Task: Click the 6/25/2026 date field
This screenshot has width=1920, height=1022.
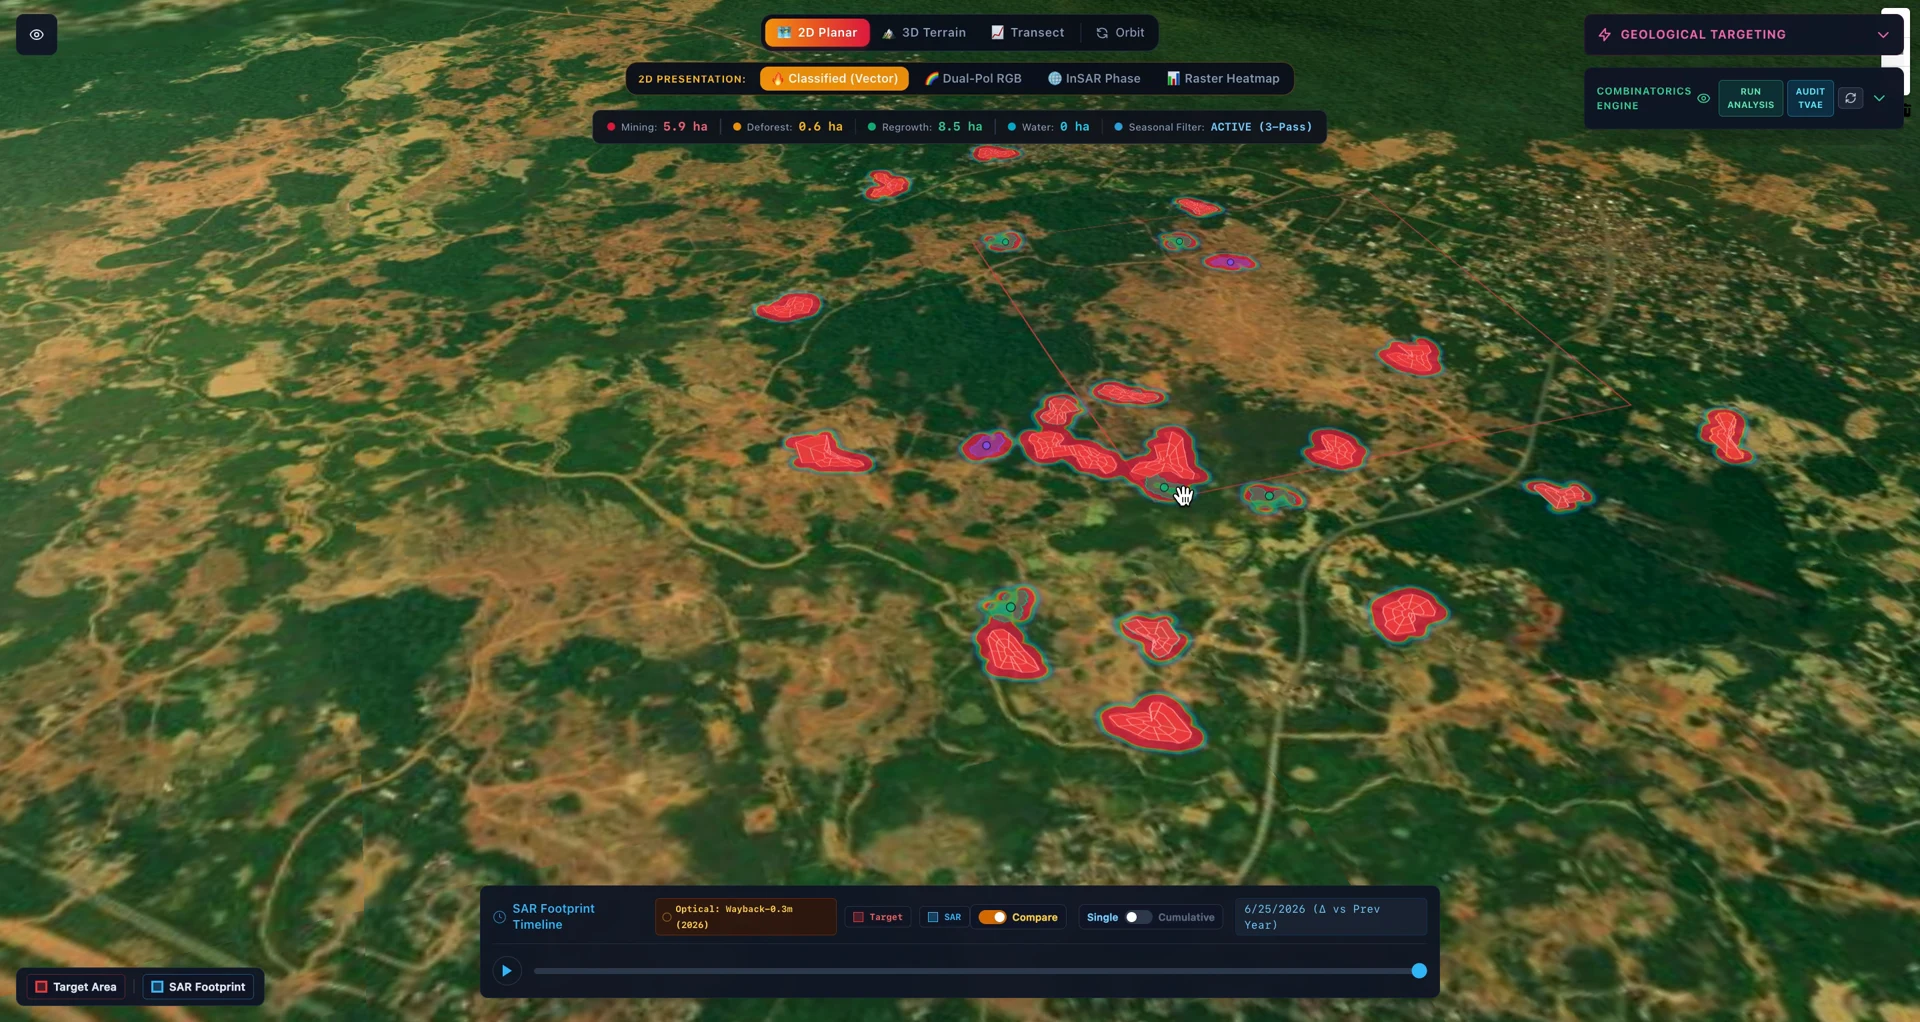Action: (x=1331, y=917)
